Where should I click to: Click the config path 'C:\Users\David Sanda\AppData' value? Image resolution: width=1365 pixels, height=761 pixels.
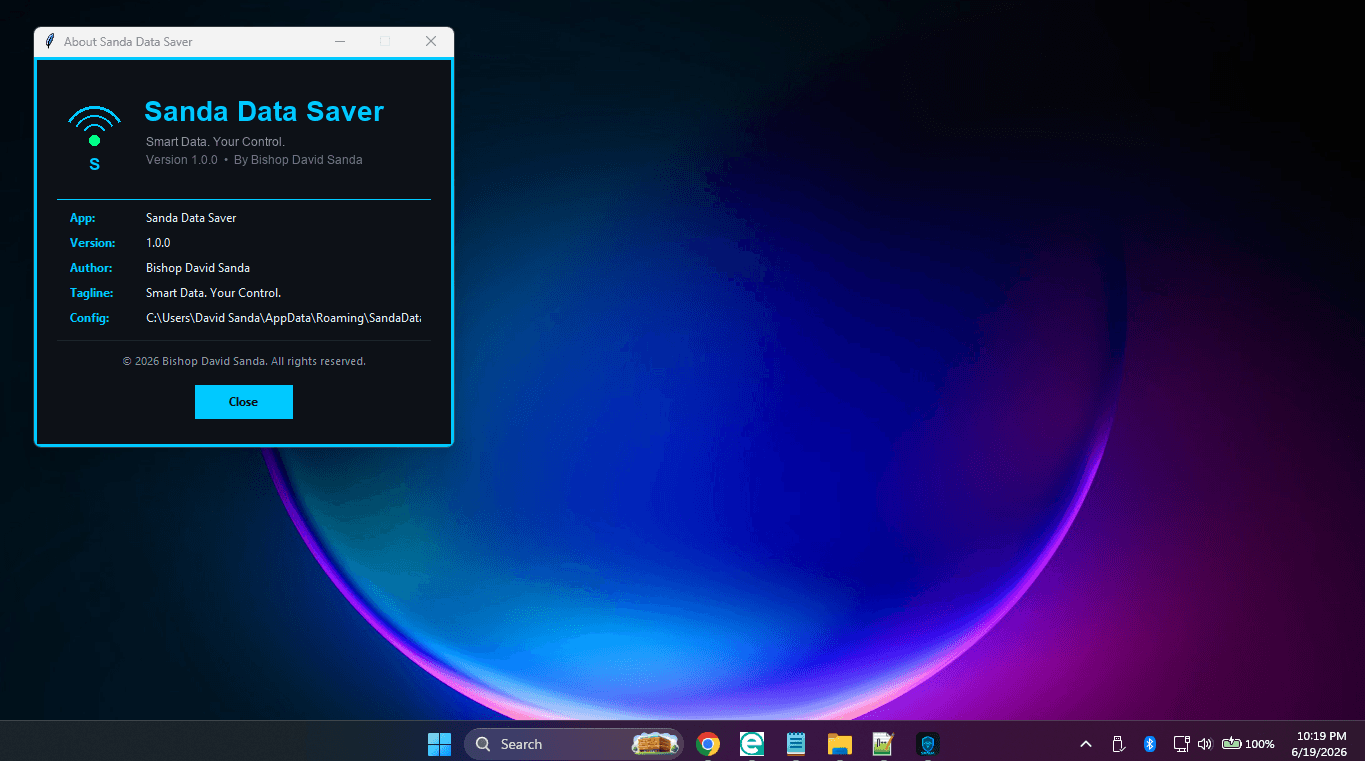pyautogui.click(x=283, y=318)
